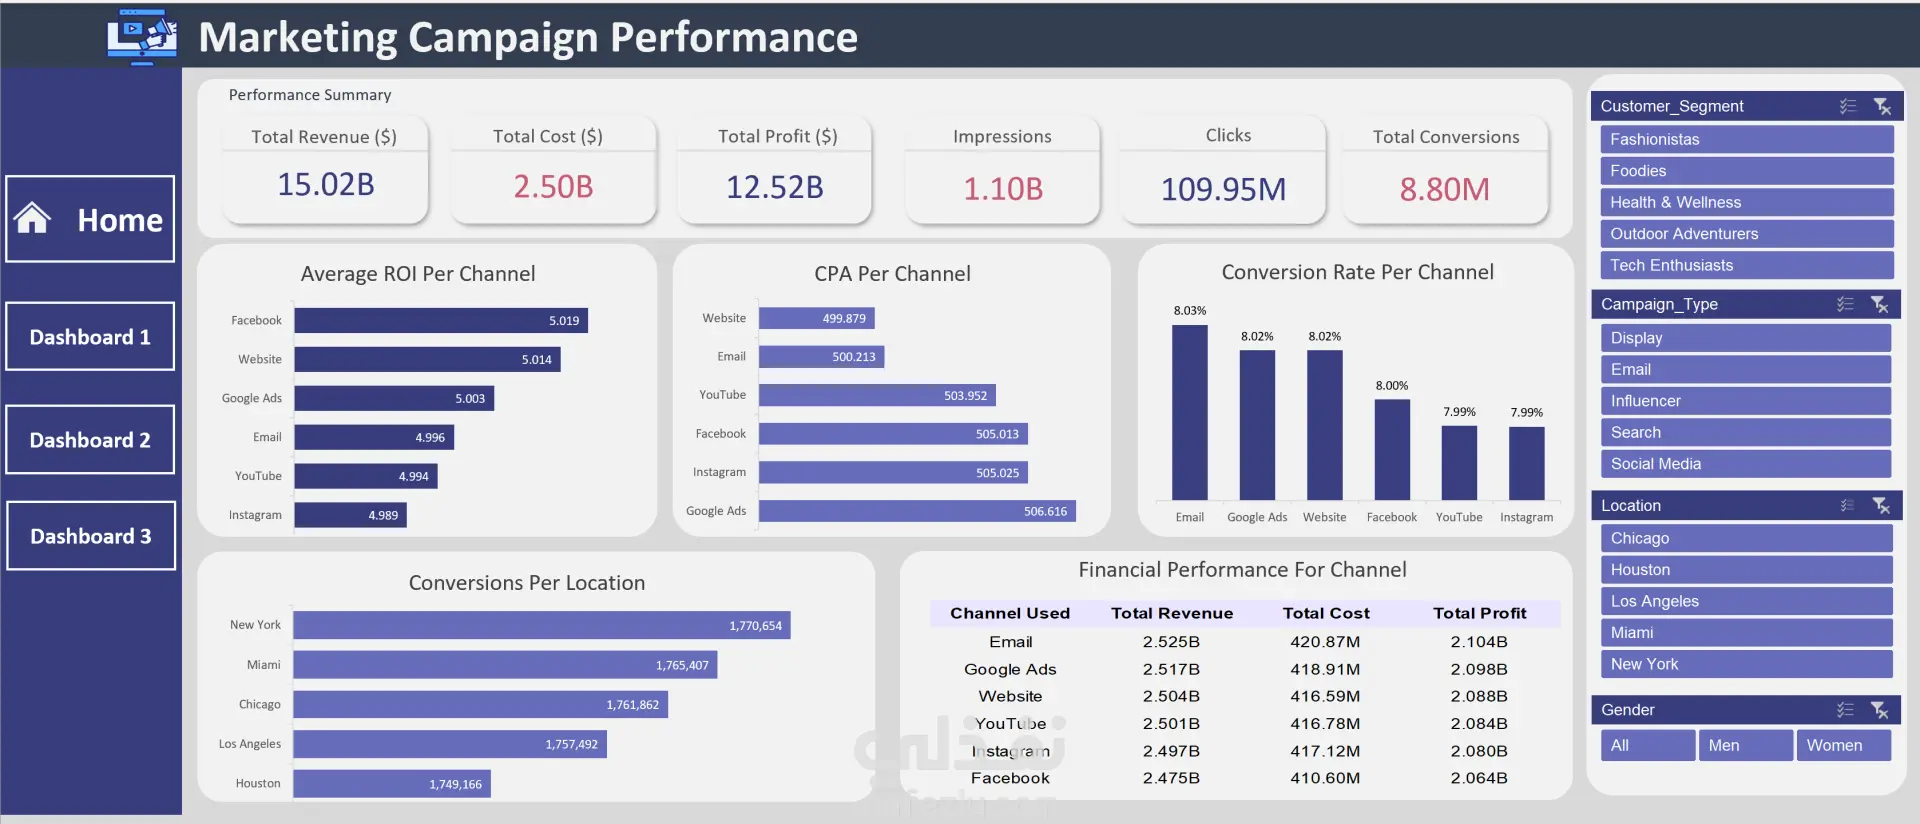Select Display campaign type
1920x824 pixels.
tap(1746, 338)
